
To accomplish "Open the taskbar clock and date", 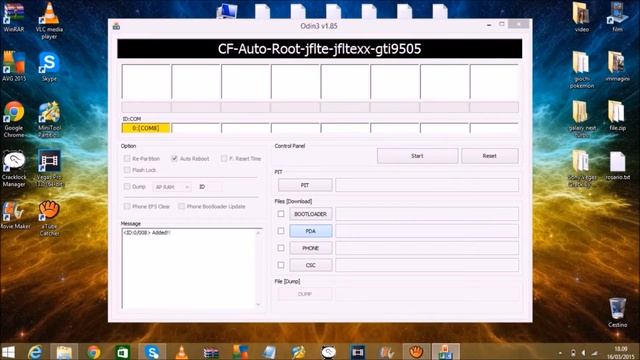I will coord(620,352).
